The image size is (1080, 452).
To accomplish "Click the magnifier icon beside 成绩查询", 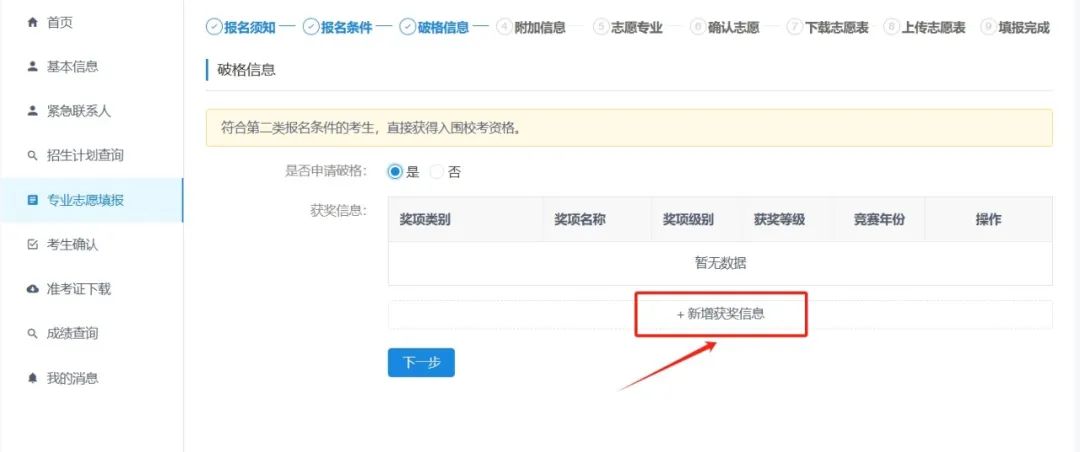I will click(x=32, y=334).
